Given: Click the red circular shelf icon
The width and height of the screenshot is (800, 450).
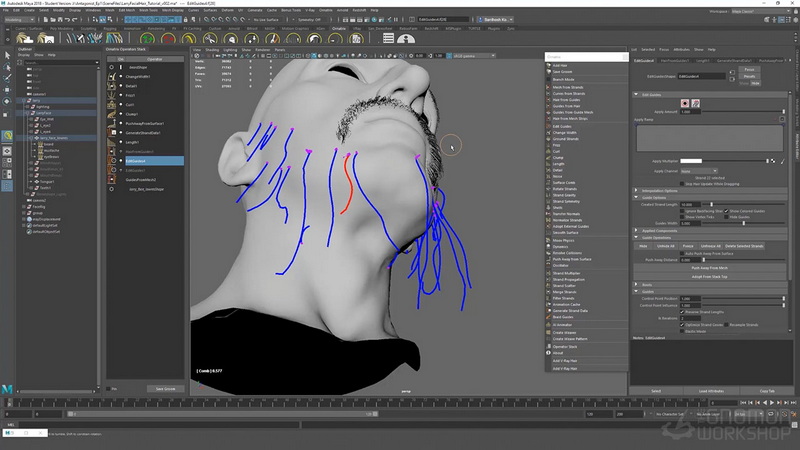Looking at the screenshot, I should pos(168,39).
